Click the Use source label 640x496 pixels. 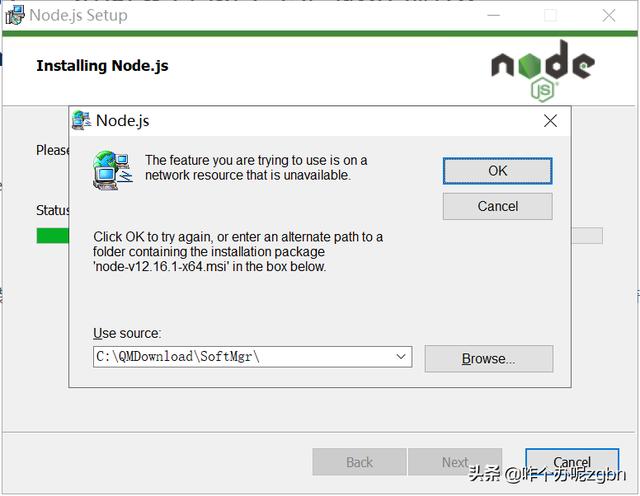point(127,333)
